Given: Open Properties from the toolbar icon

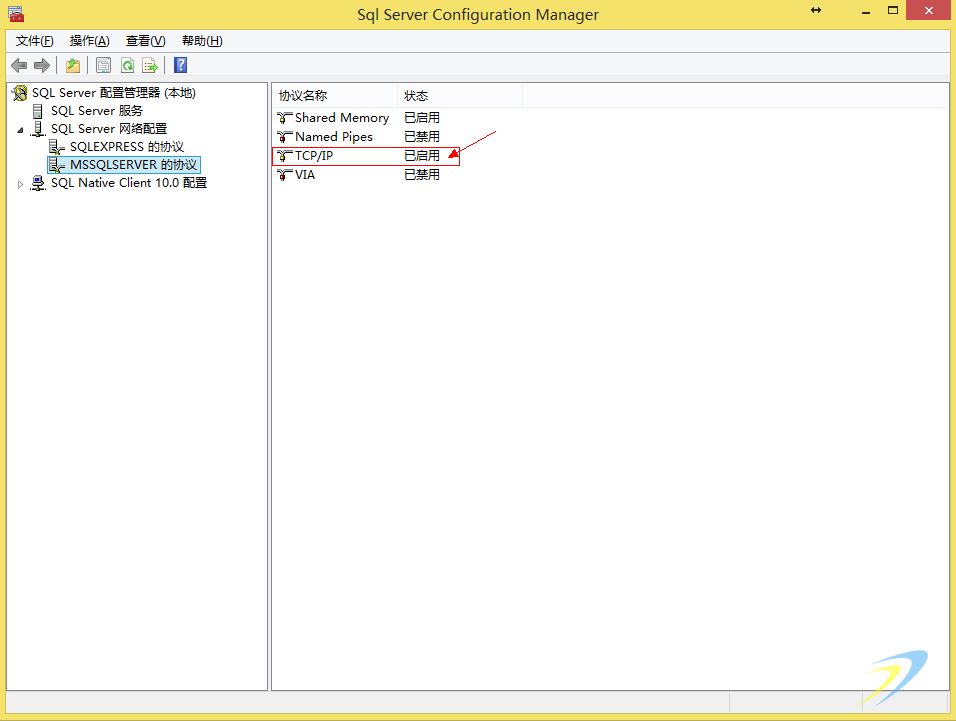Looking at the screenshot, I should (103, 66).
